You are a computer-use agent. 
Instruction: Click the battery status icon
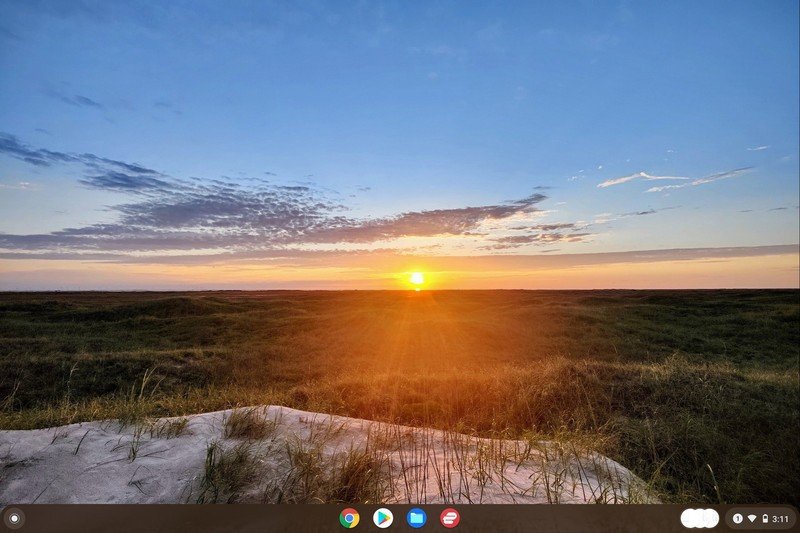click(x=765, y=519)
